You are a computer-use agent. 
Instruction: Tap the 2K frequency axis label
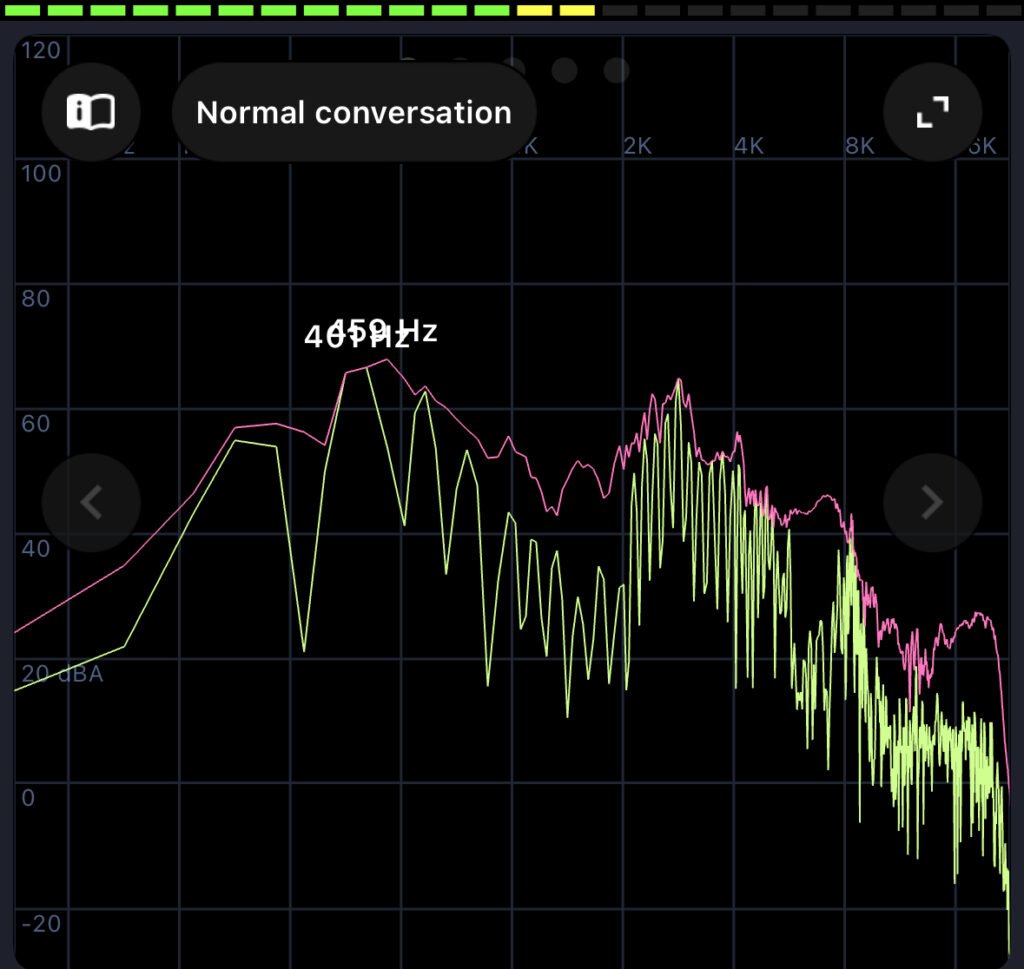(x=637, y=146)
